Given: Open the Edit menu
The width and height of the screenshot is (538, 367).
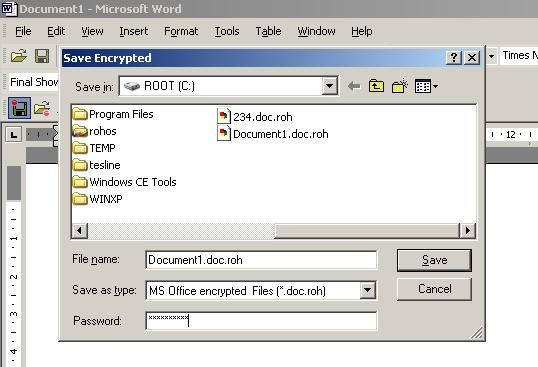Looking at the screenshot, I should 56,31.
